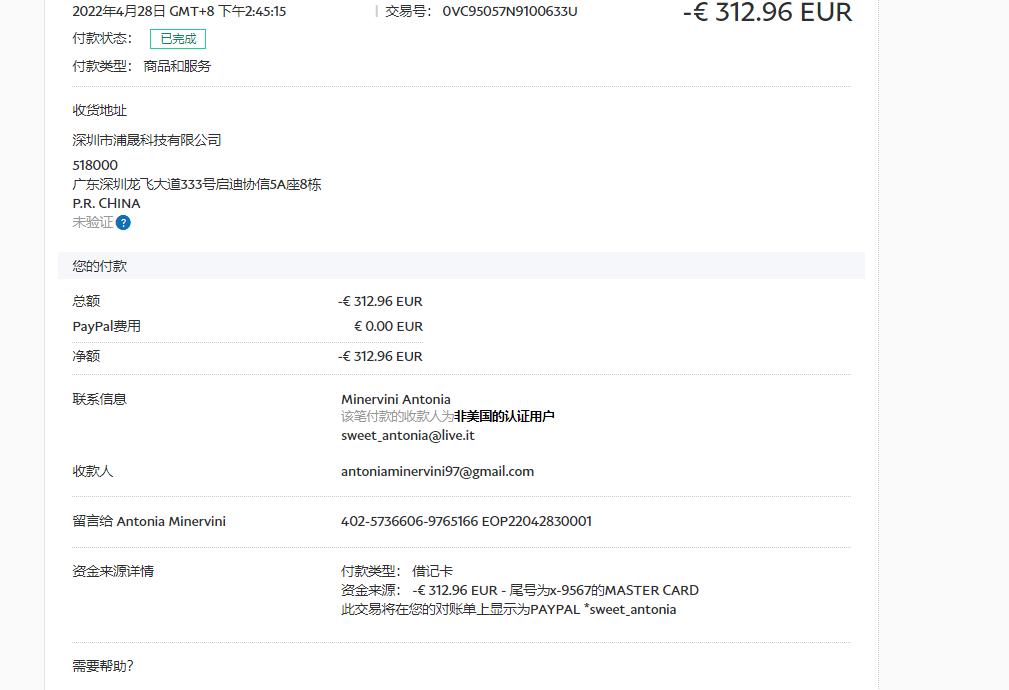Click the blue help icon beside 未验证
The height and width of the screenshot is (690, 1009).
tap(123, 222)
